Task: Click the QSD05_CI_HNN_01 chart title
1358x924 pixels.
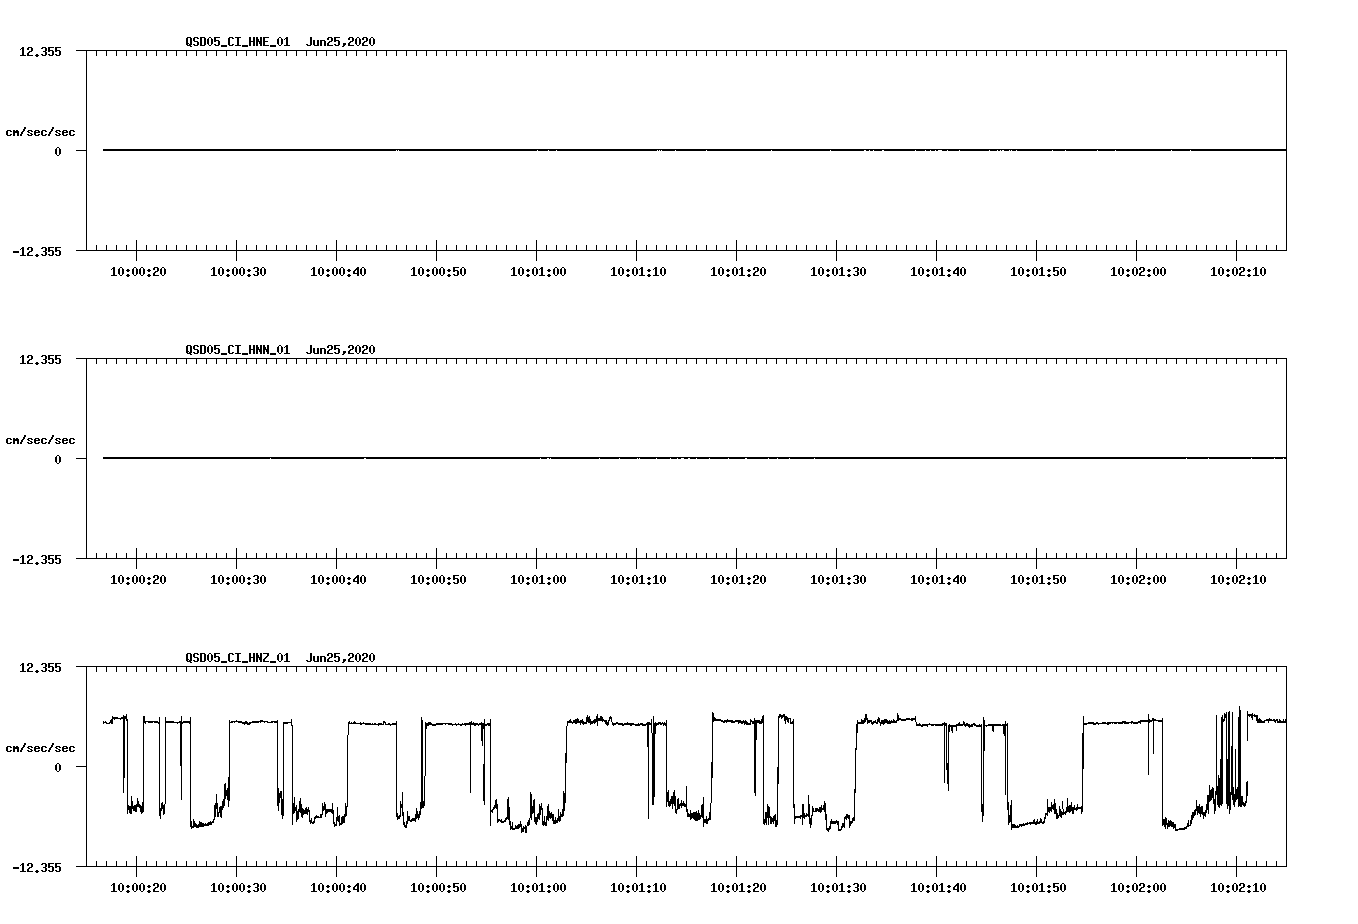Action: click(x=280, y=349)
